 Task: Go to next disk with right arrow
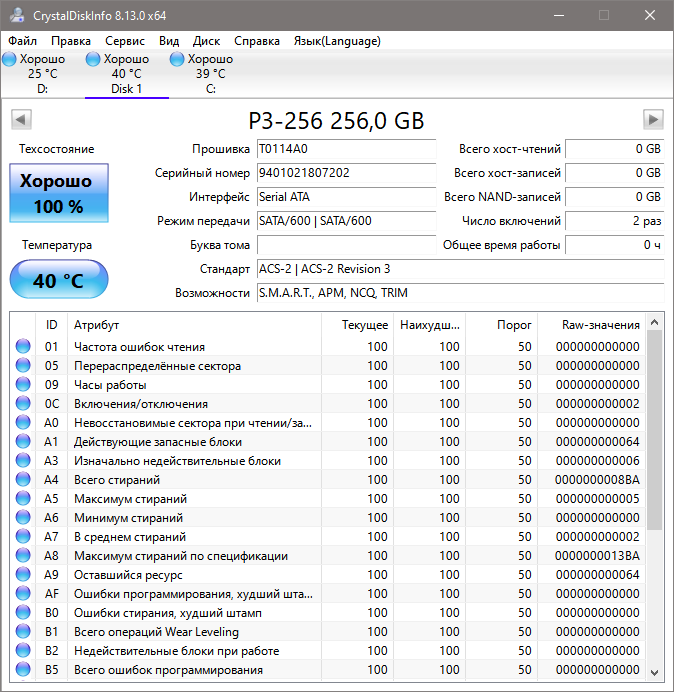653,120
